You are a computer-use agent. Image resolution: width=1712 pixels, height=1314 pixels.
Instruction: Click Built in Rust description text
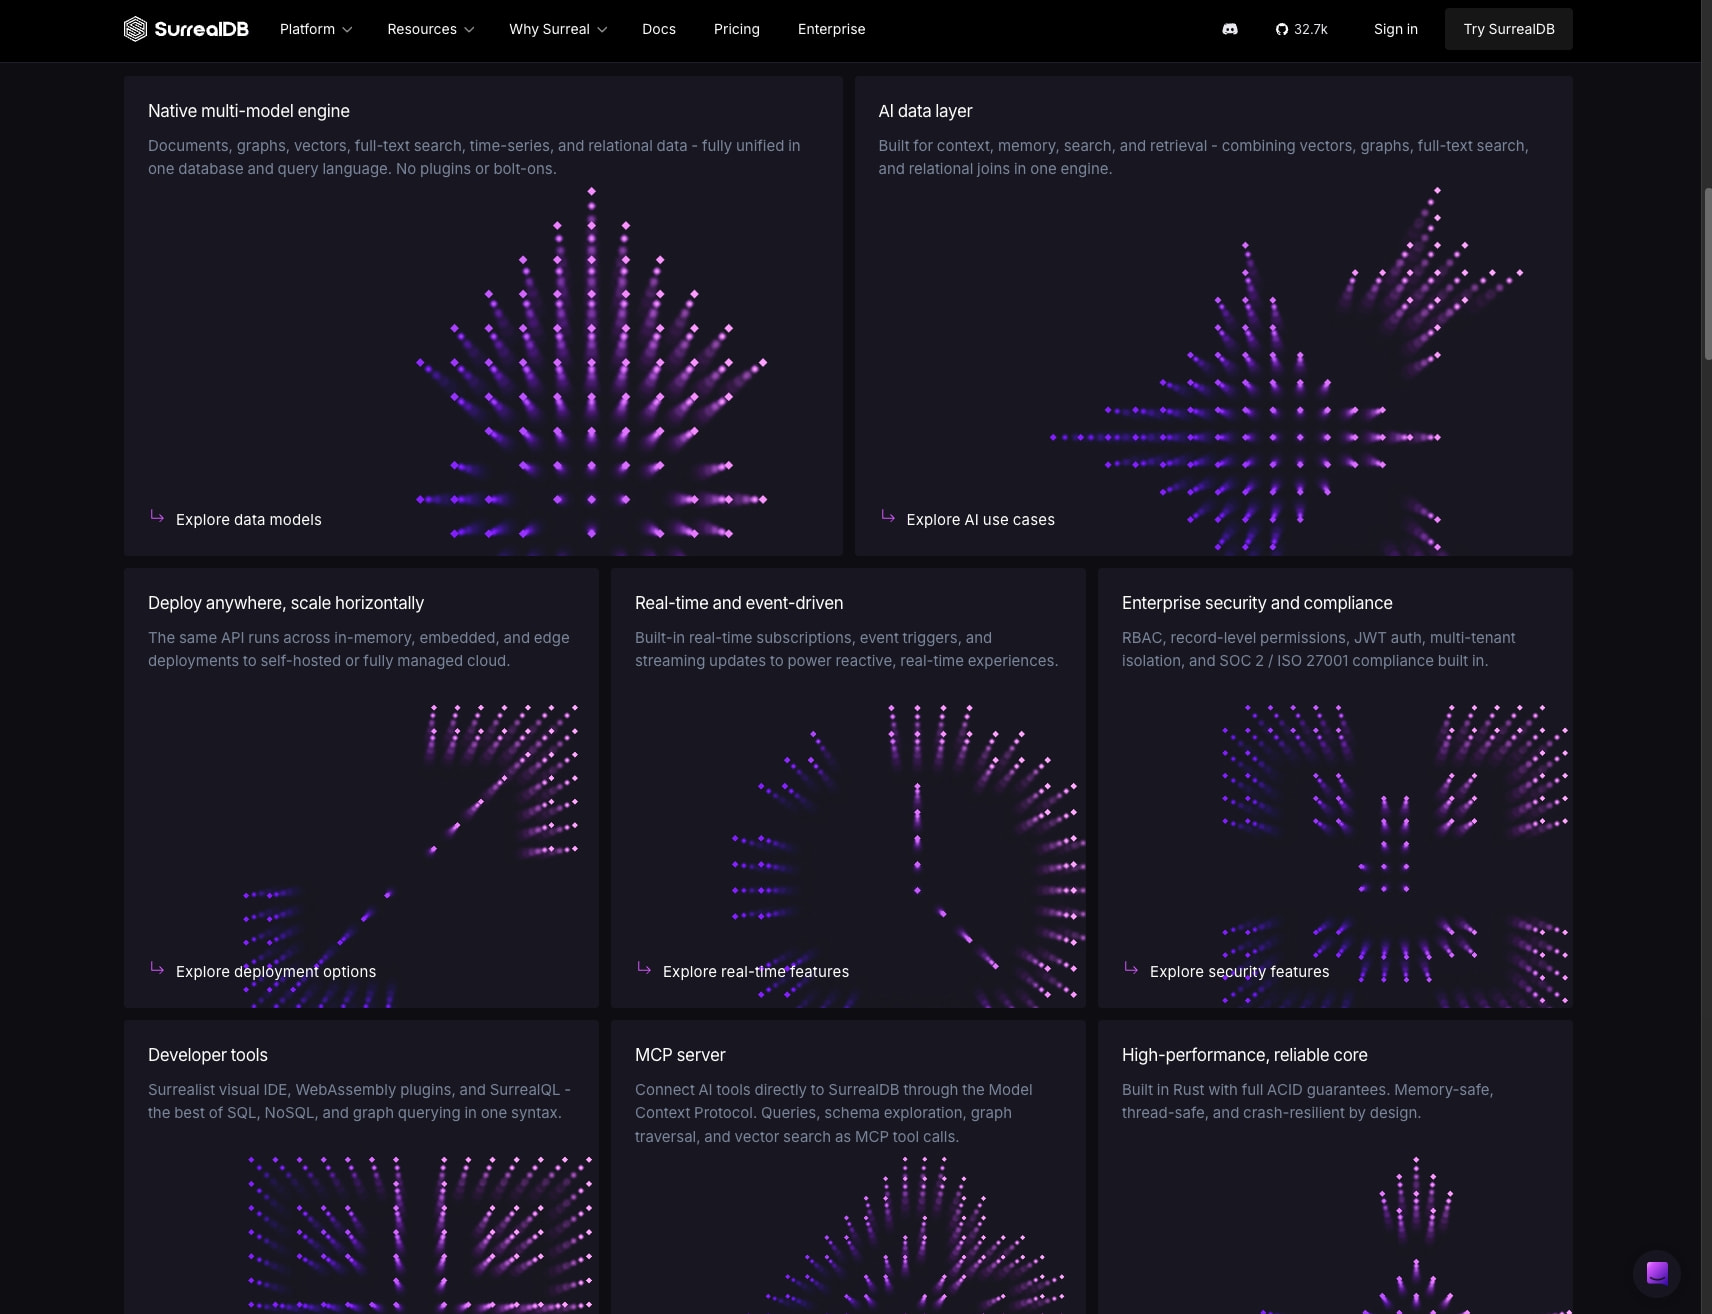[1308, 1101]
